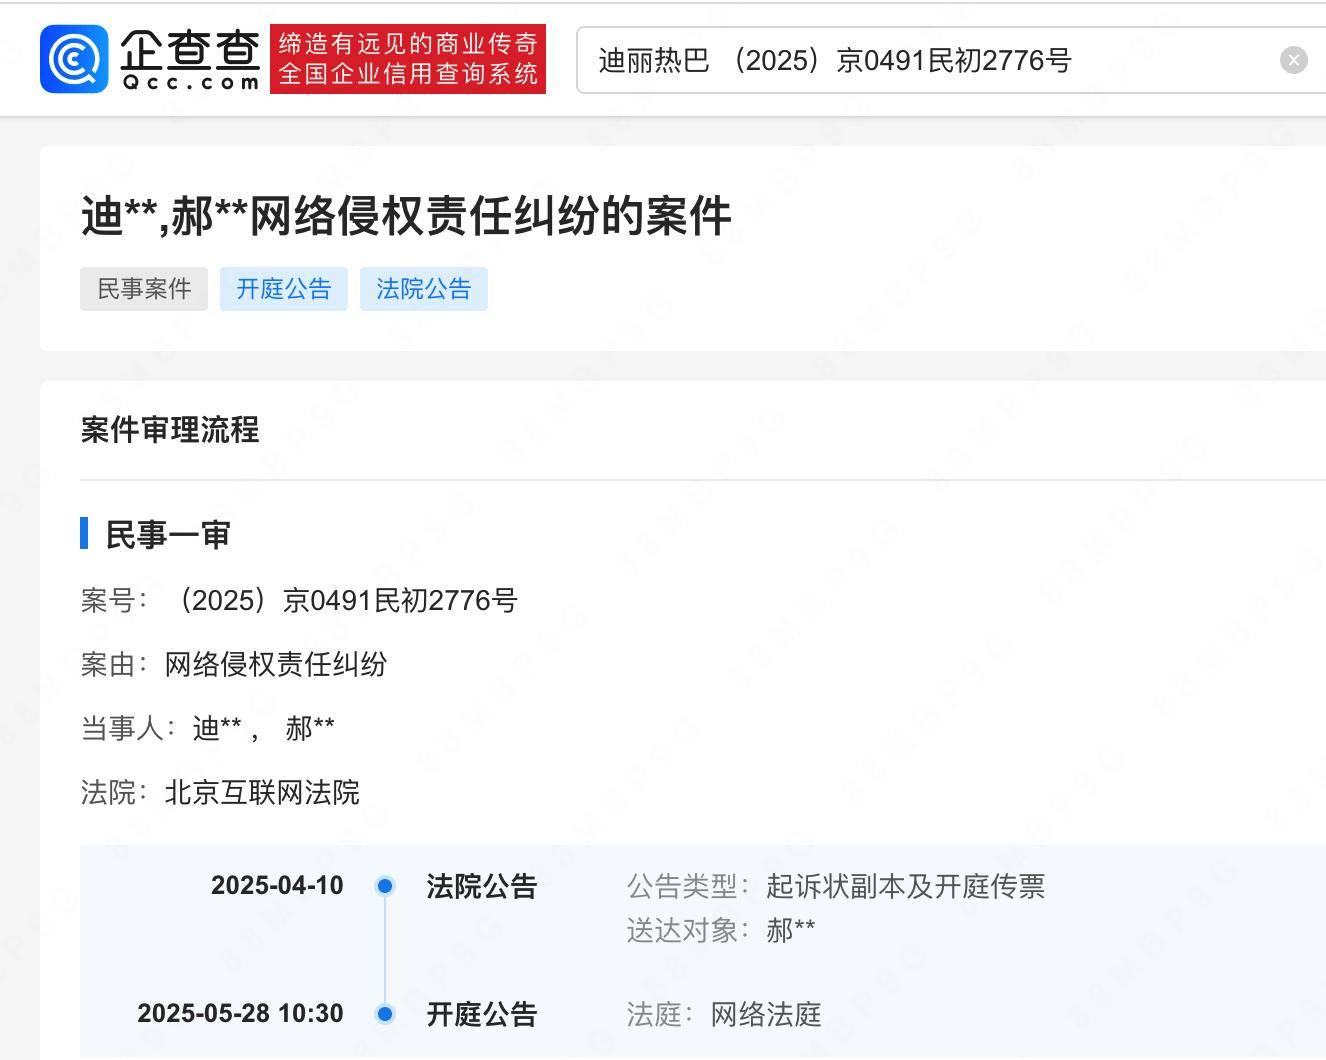Screen dimensions: 1326x1060
Task: Click the 开庭公告 timeline entry title
Action: pyautogui.click(x=482, y=1014)
